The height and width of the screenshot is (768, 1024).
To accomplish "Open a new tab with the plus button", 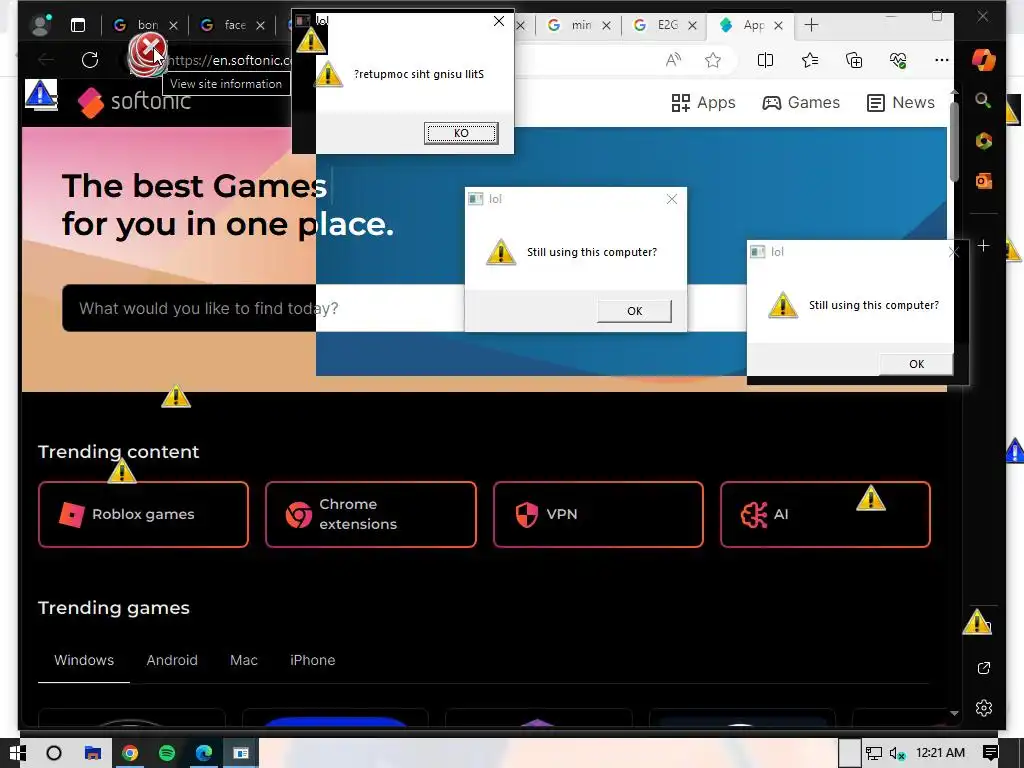I will click(811, 25).
